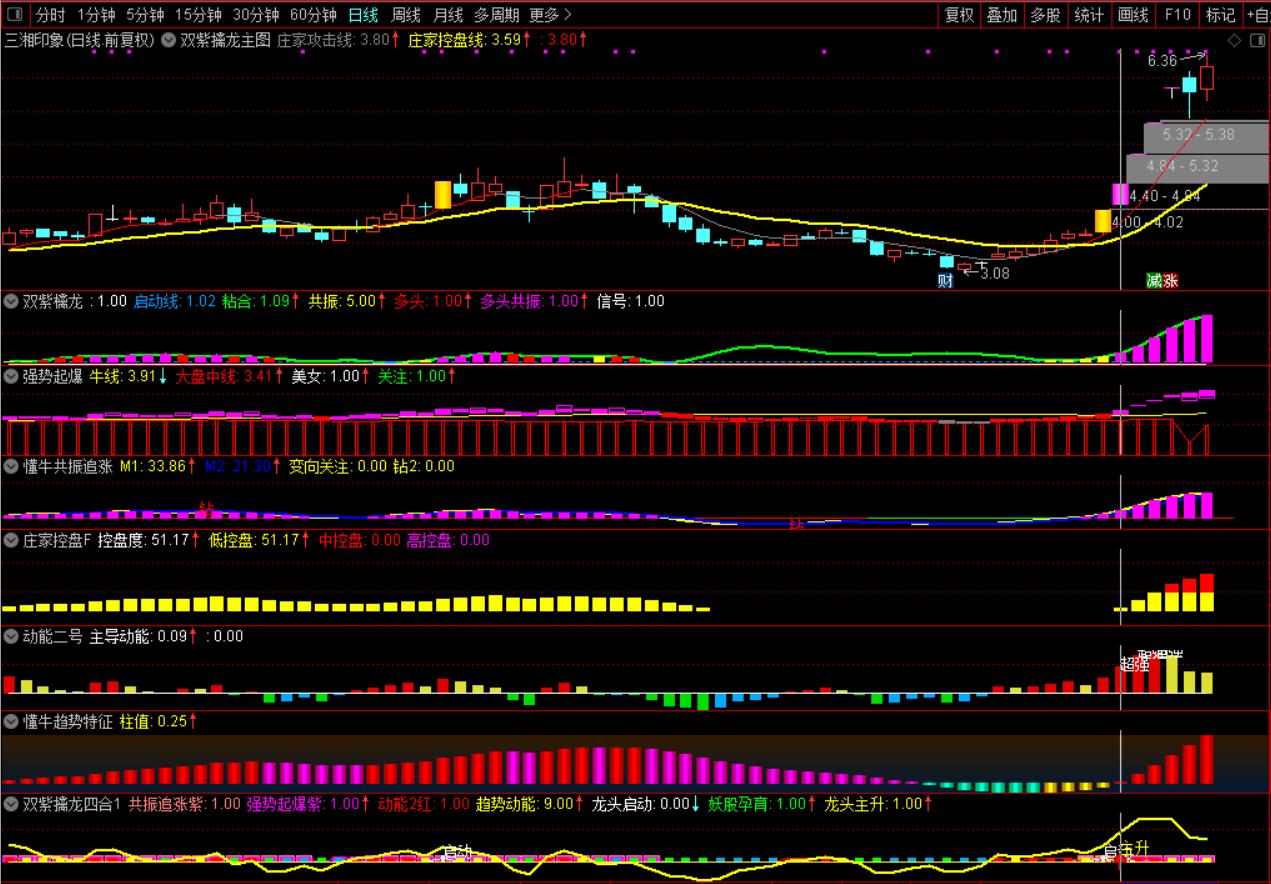This screenshot has height=884, width=1271.
Task: Select the 月线 monthly tab
Action: tap(447, 15)
